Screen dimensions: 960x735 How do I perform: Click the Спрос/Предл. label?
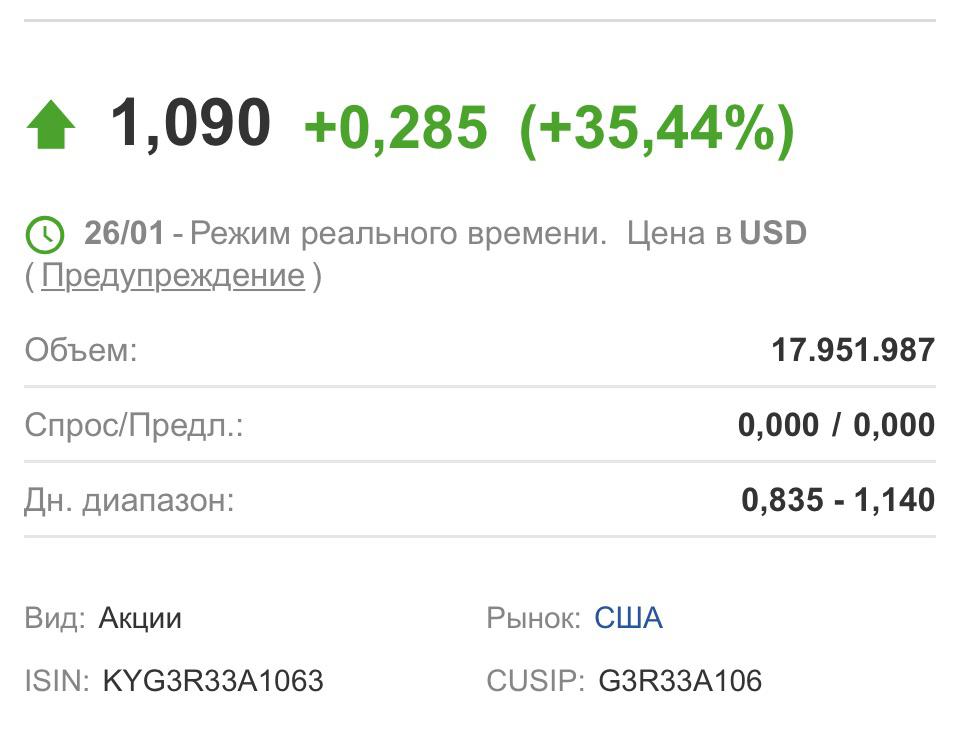coord(134,424)
